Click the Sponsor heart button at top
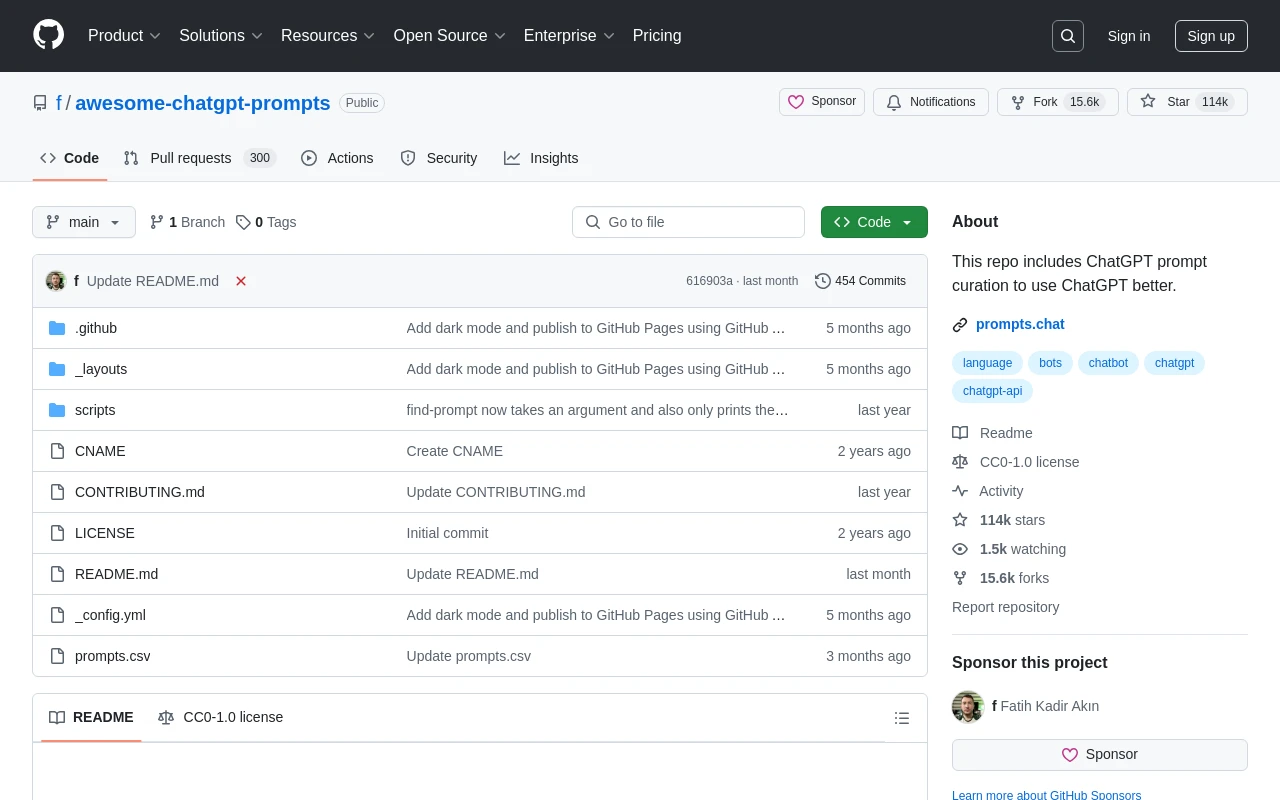The height and width of the screenshot is (800, 1280). (x=821, y=102)
